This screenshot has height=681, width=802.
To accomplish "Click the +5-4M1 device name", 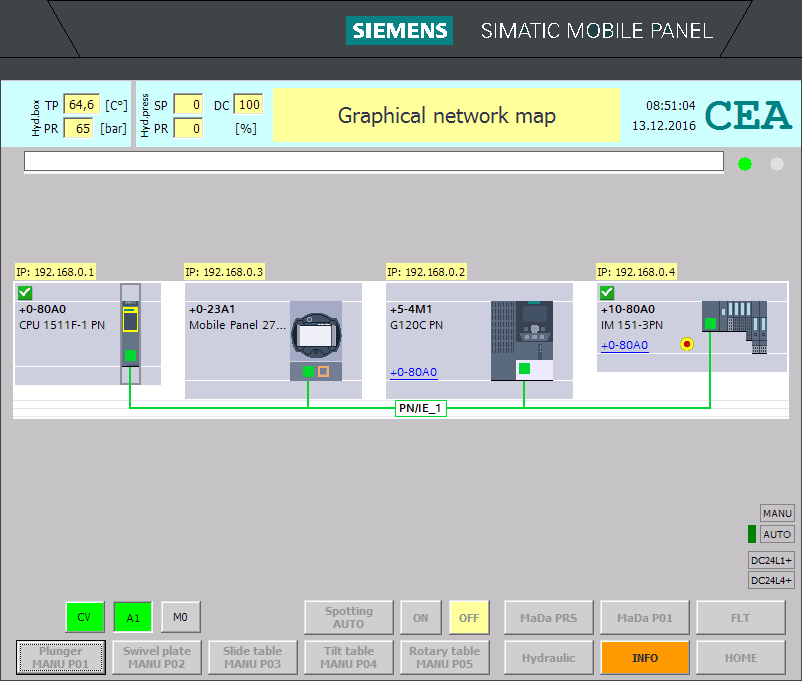I will 411,309.
